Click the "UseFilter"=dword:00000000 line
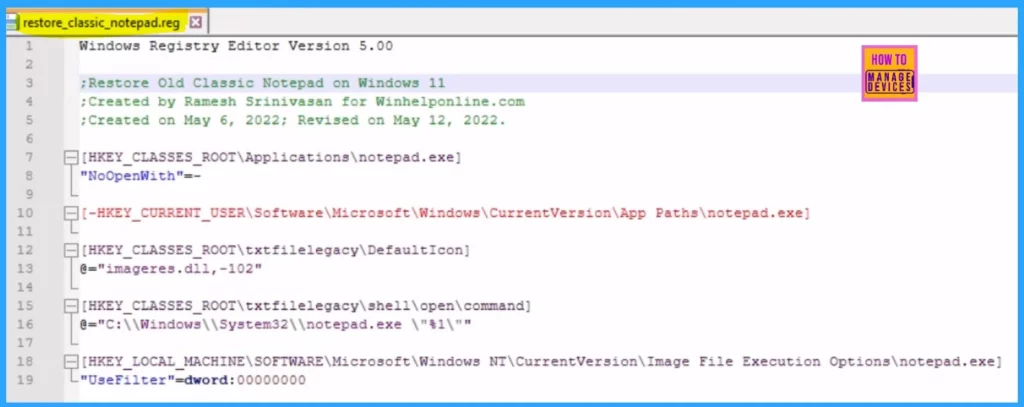This screenshot has height=407, width=1024. pyautogui.click(x=193, y=380)
